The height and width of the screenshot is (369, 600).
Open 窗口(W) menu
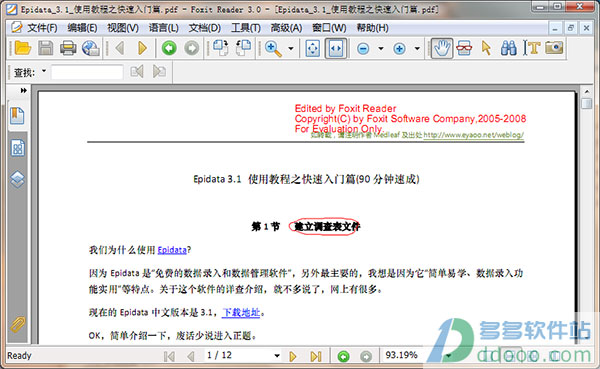point(329,28)
